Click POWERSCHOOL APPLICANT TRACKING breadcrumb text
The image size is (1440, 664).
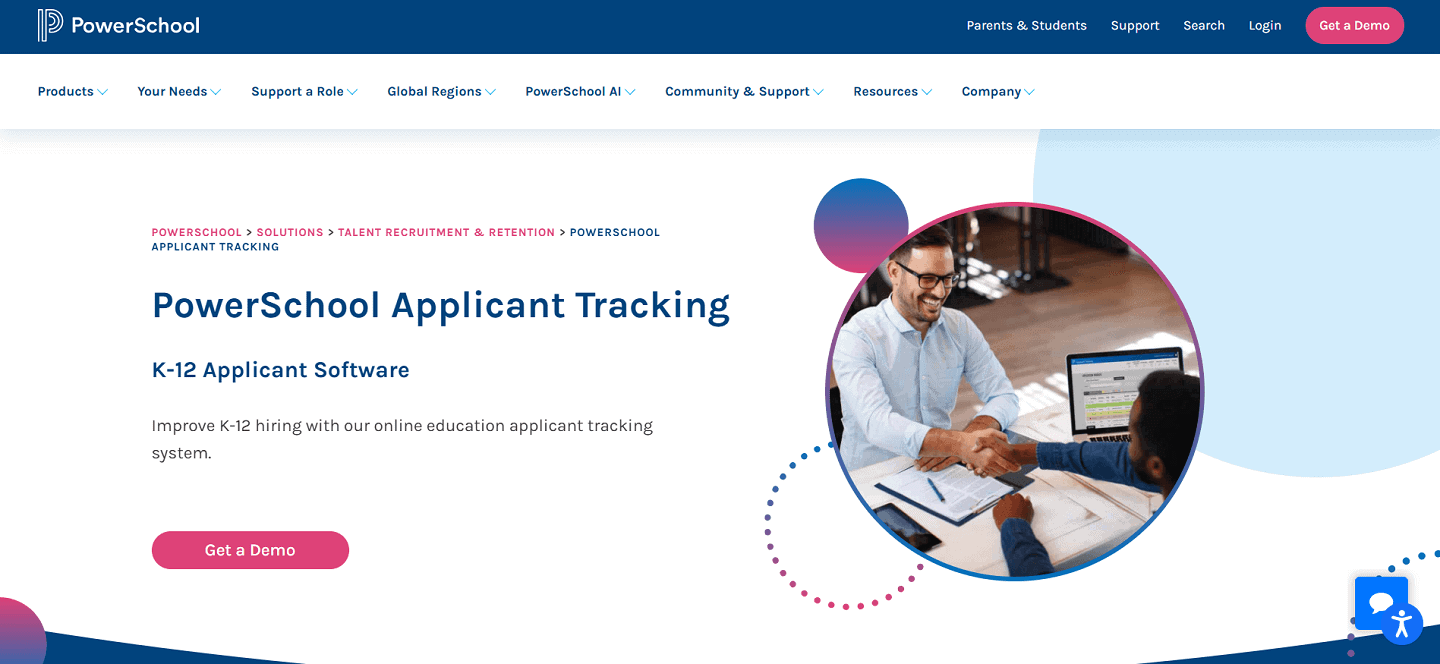pos(406,239)
